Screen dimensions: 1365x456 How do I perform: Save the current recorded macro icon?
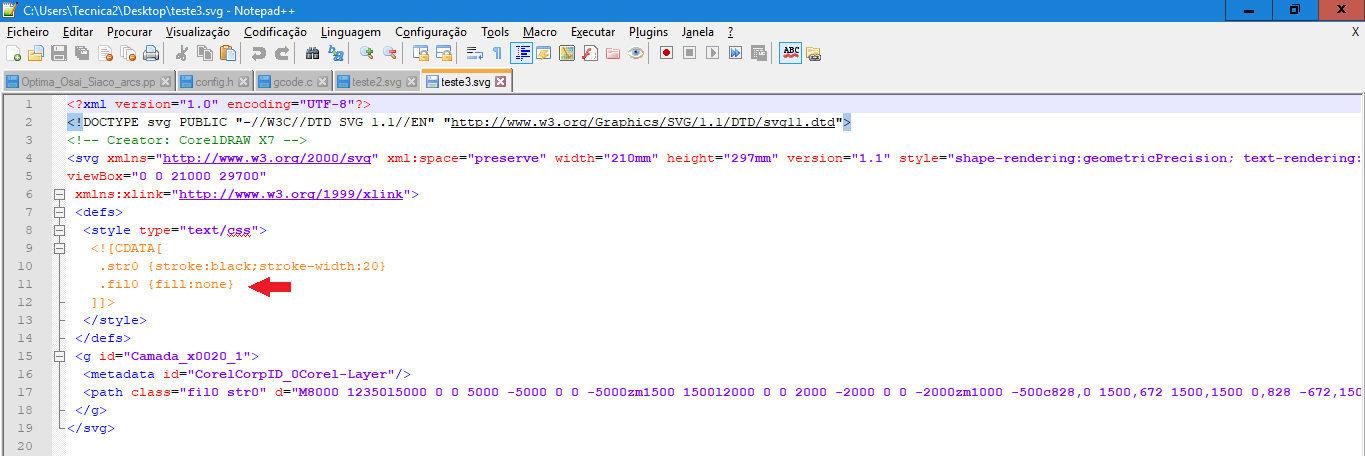coord(759,53)
